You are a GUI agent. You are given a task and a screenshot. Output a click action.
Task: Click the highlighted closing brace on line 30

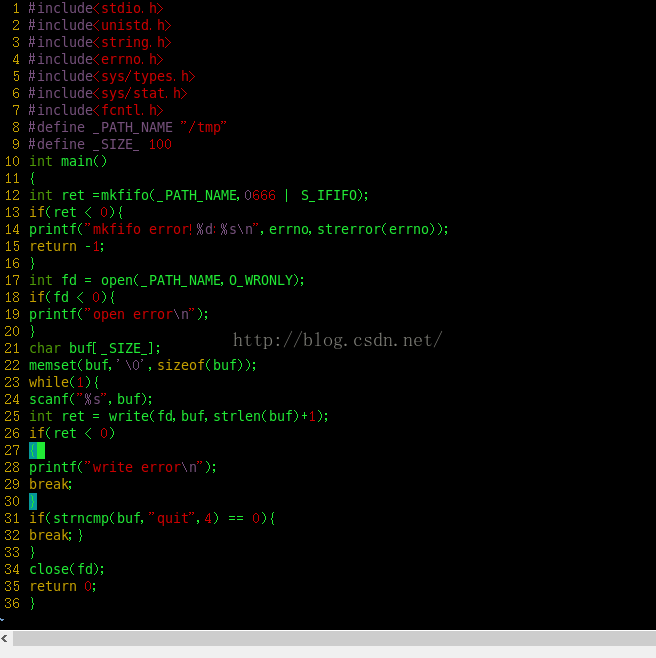[x=33, y=501]
